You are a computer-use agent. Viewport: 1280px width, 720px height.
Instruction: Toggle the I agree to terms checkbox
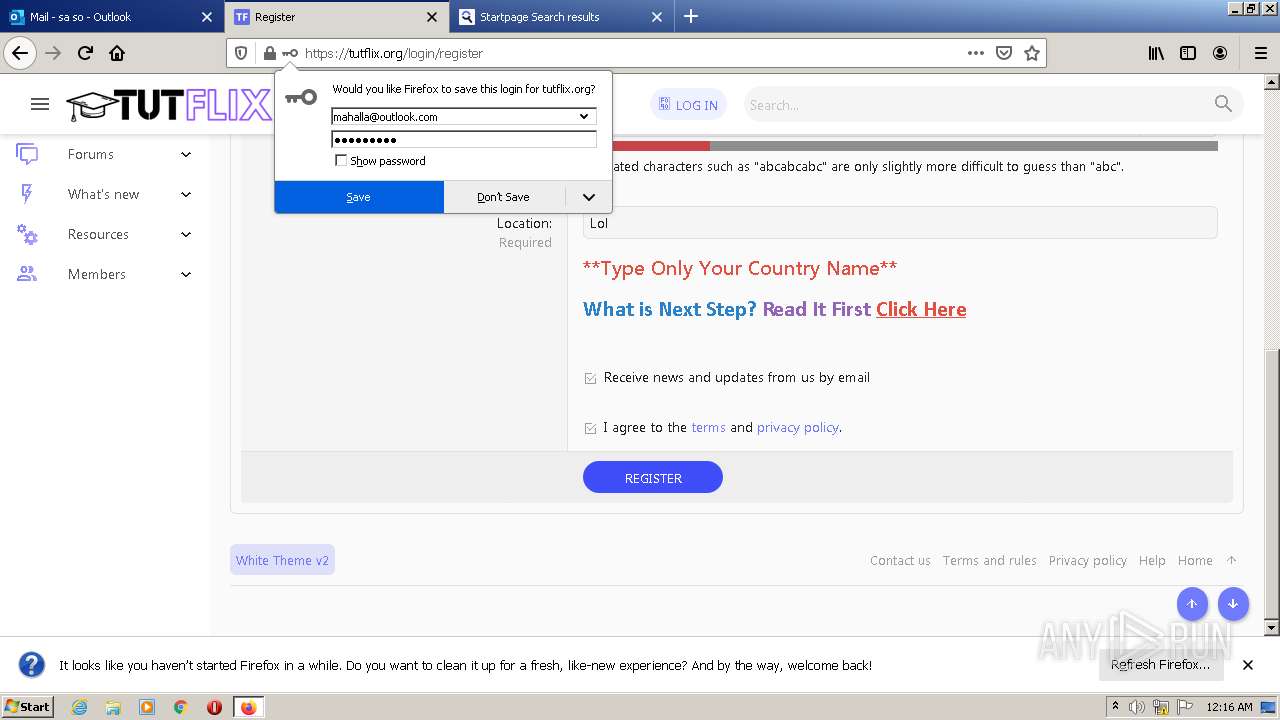coord(590,428)
